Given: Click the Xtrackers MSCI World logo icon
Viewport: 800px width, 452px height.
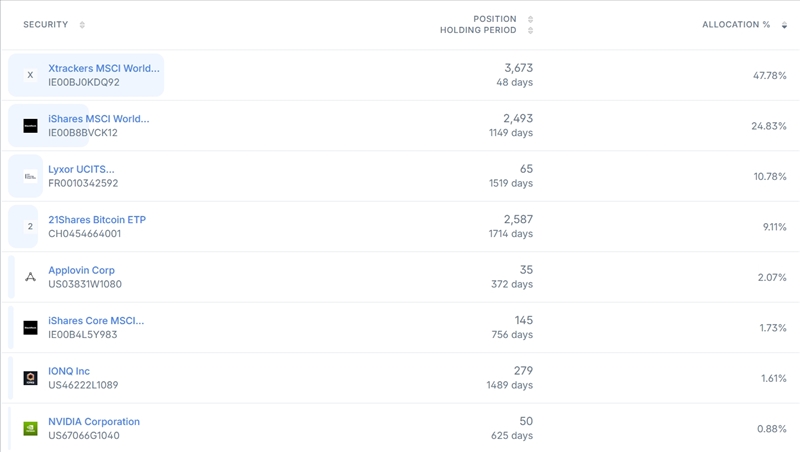Looking at the screenshot, I should pyautogui.click(x=30, y=75).
